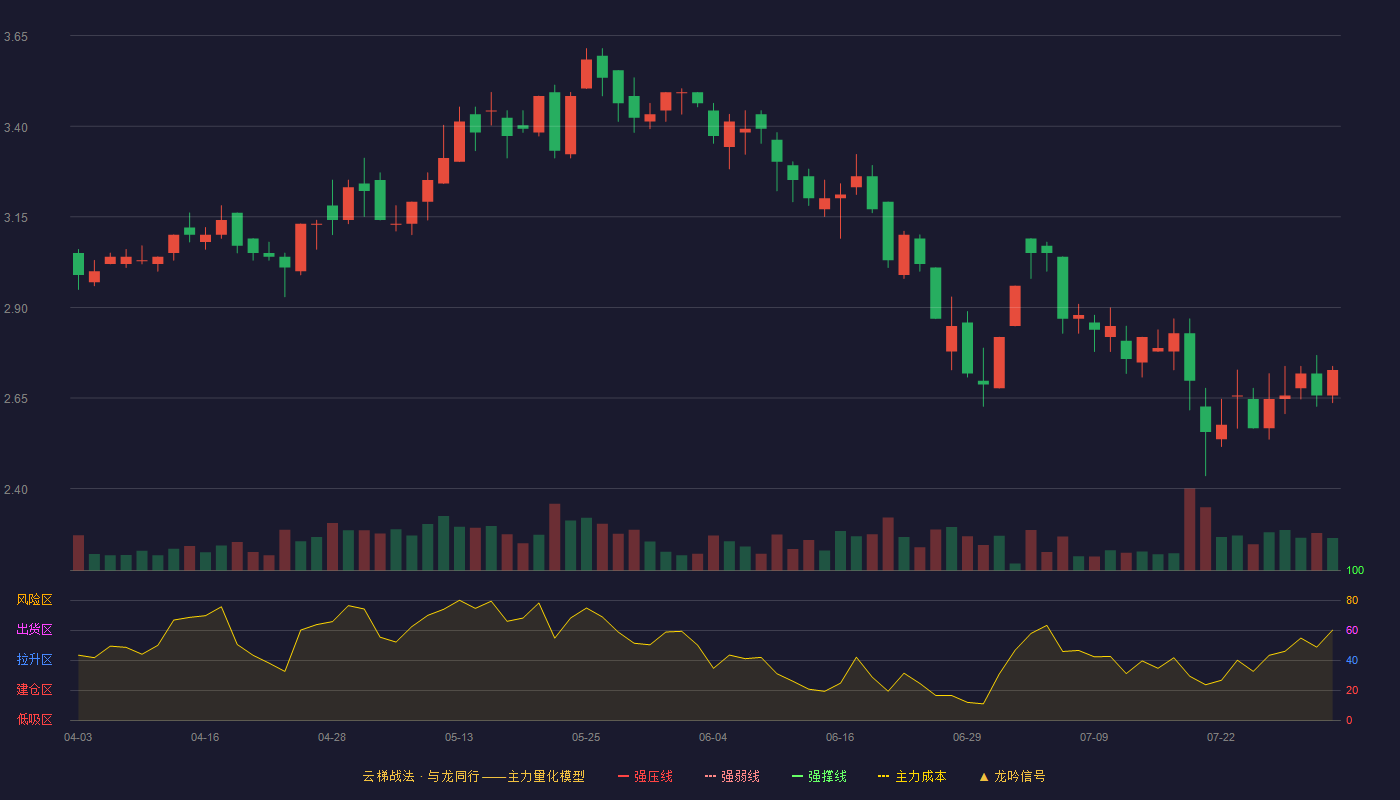Click the indicator scale value 20
Viewport: 1400px width, 800px height.
point(1352,690)
